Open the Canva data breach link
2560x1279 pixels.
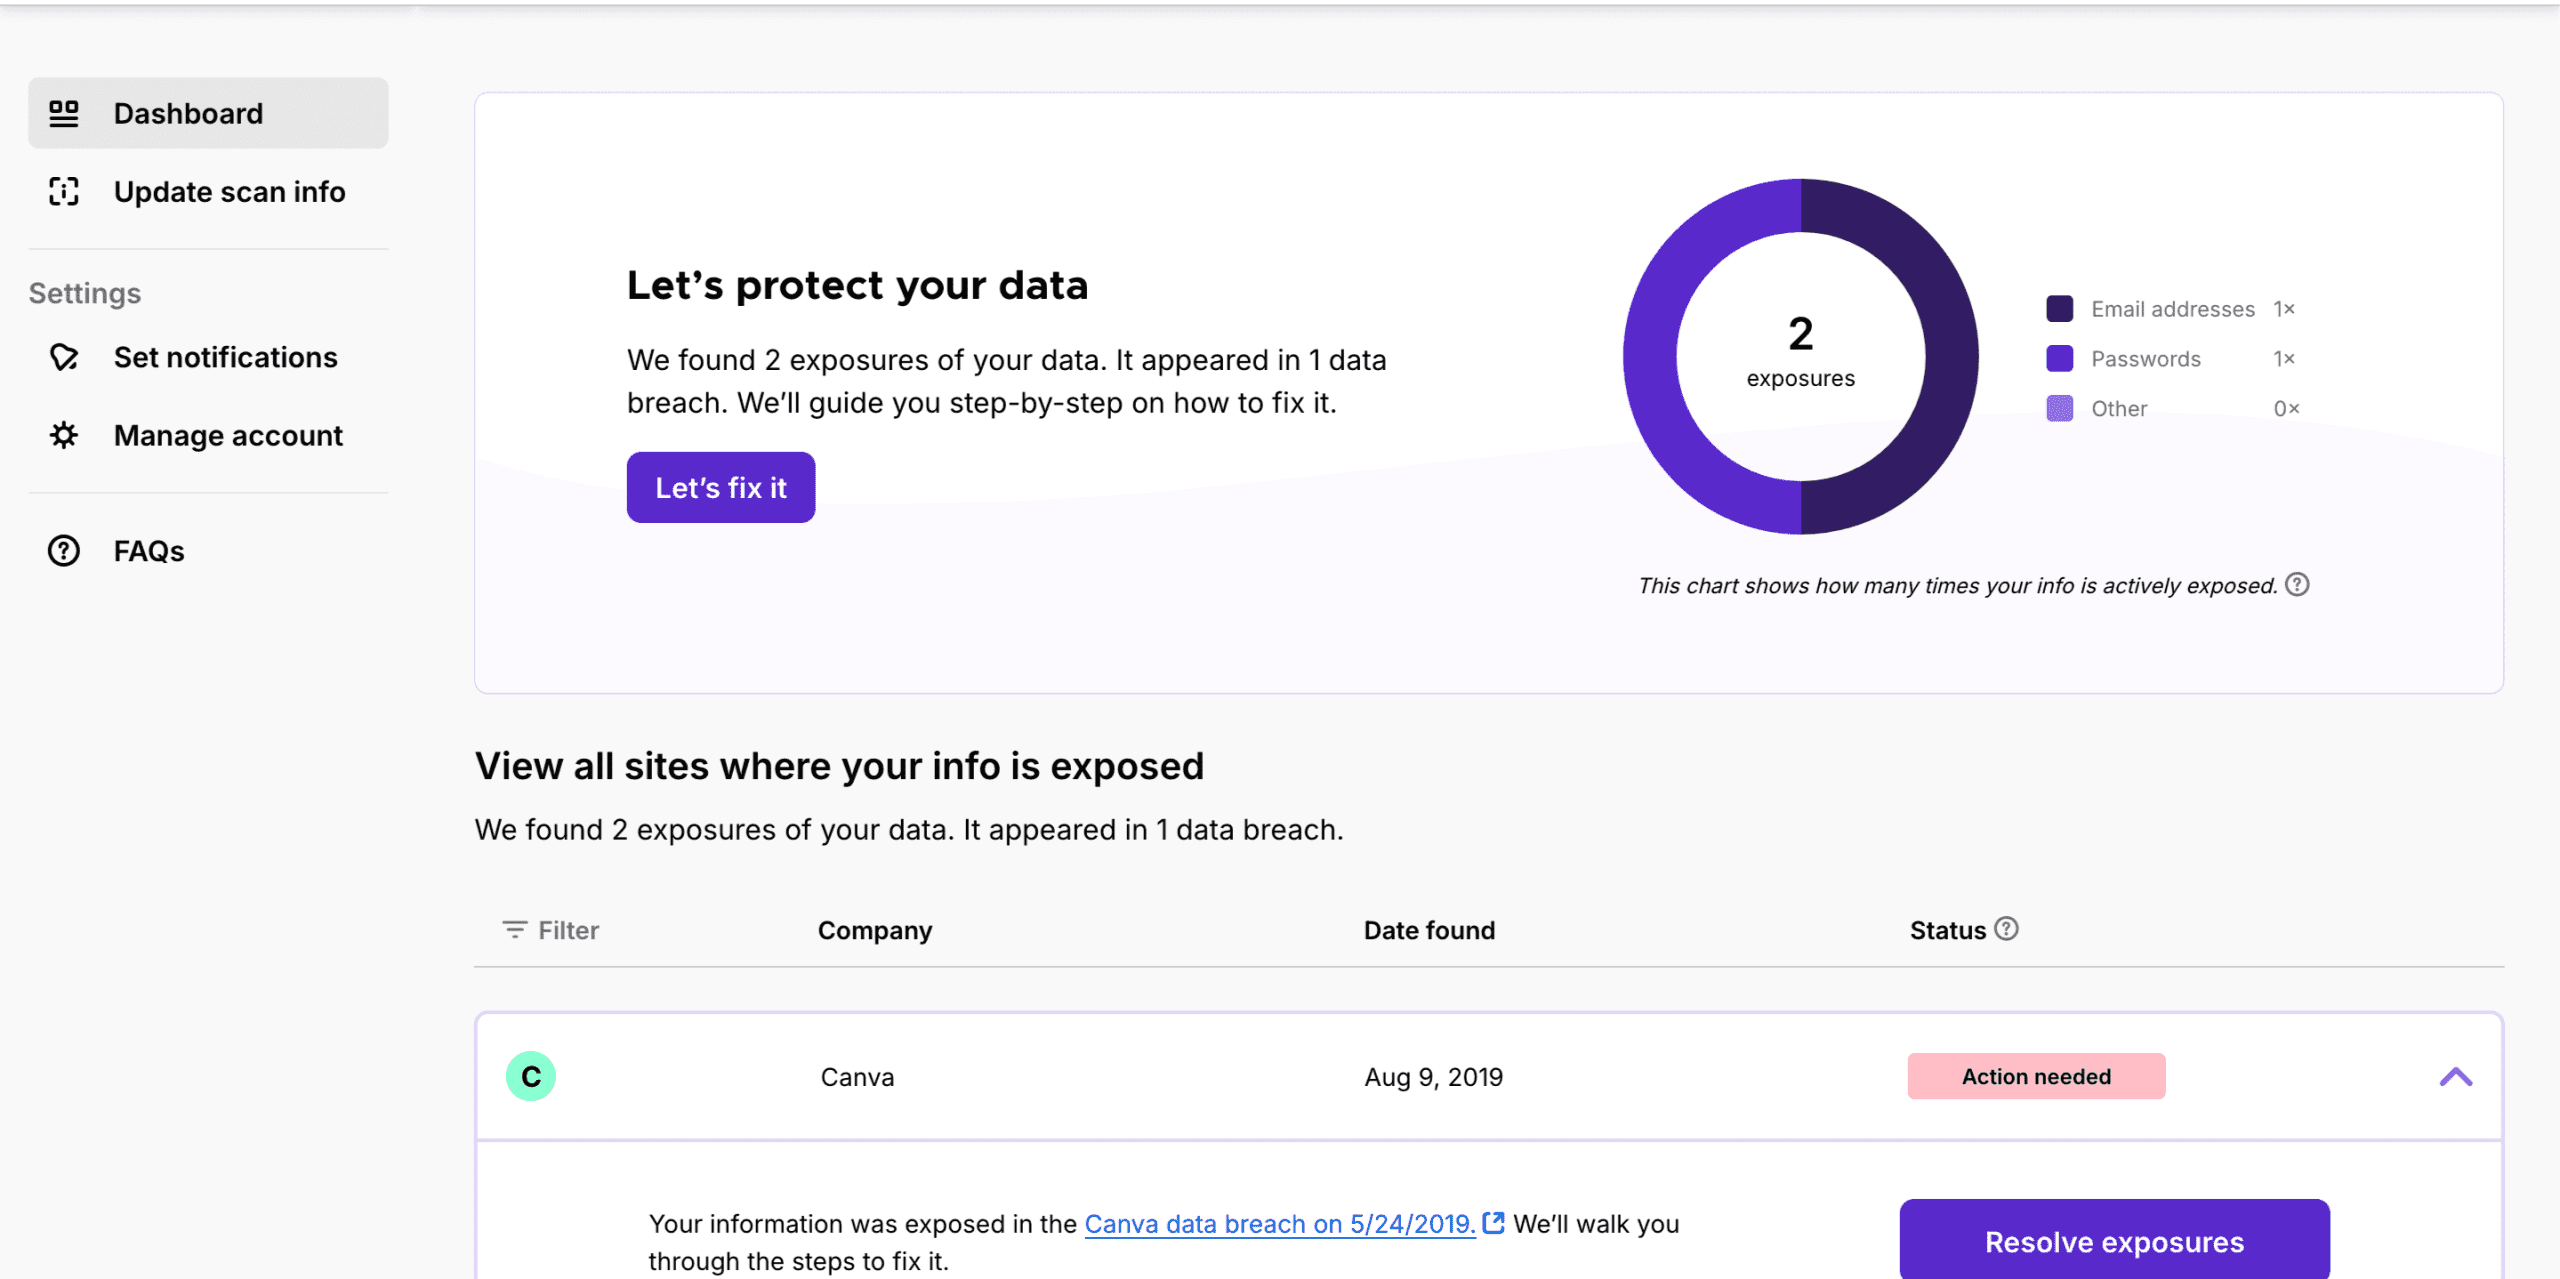(x=1278, y=1222)
